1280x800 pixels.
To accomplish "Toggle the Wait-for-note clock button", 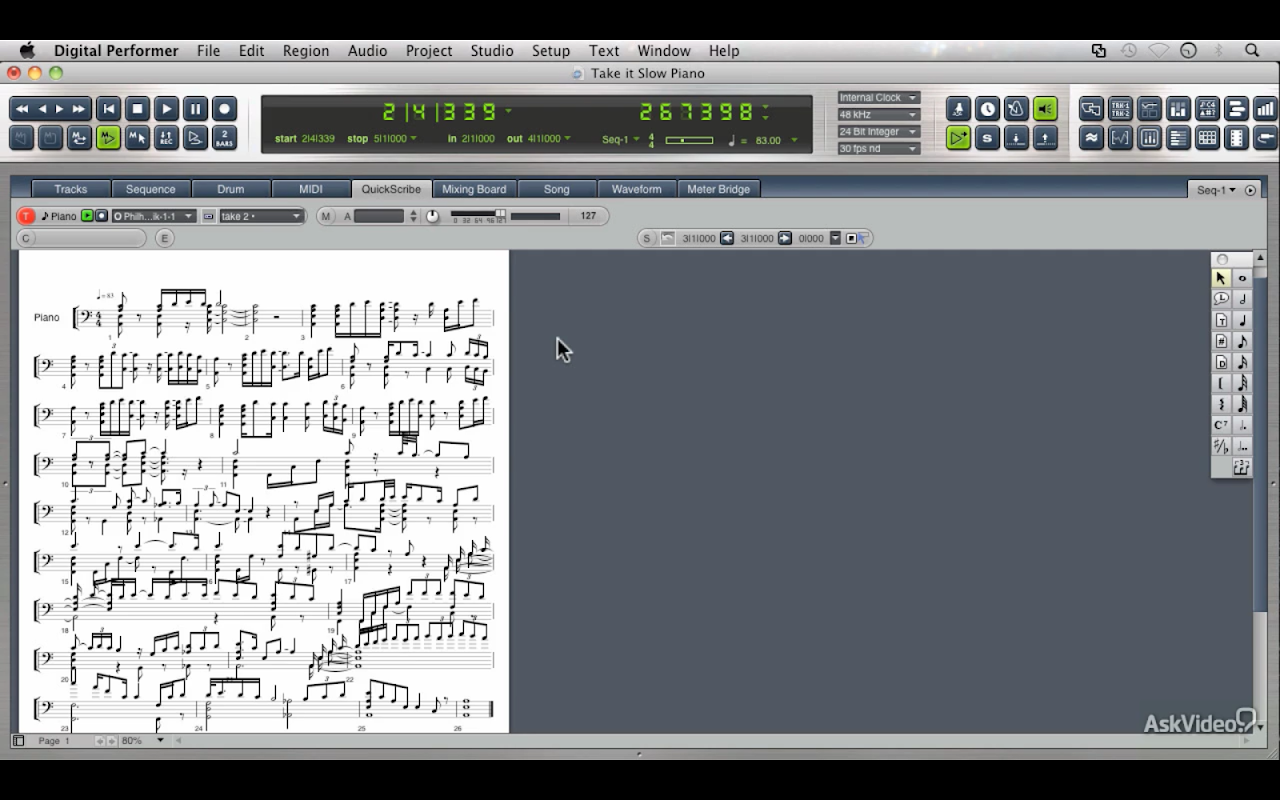I will point(987,109).
